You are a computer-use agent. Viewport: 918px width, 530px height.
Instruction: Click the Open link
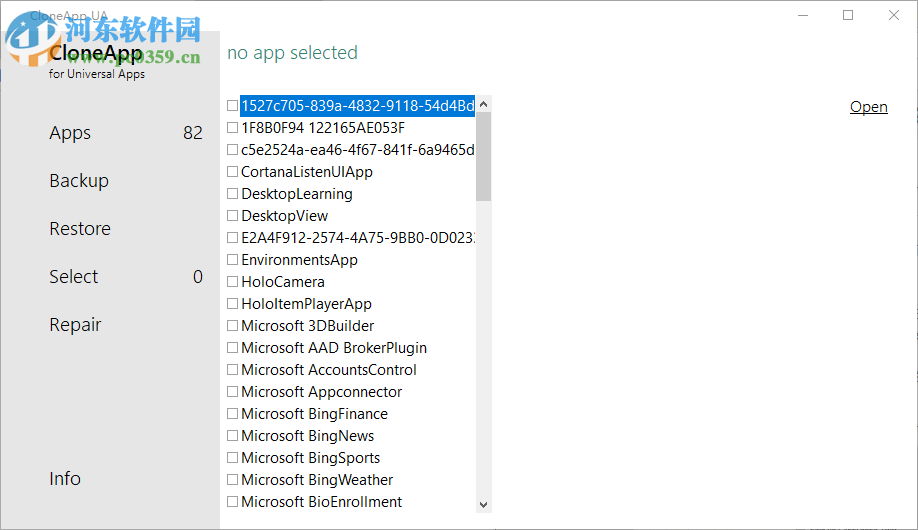868,107
